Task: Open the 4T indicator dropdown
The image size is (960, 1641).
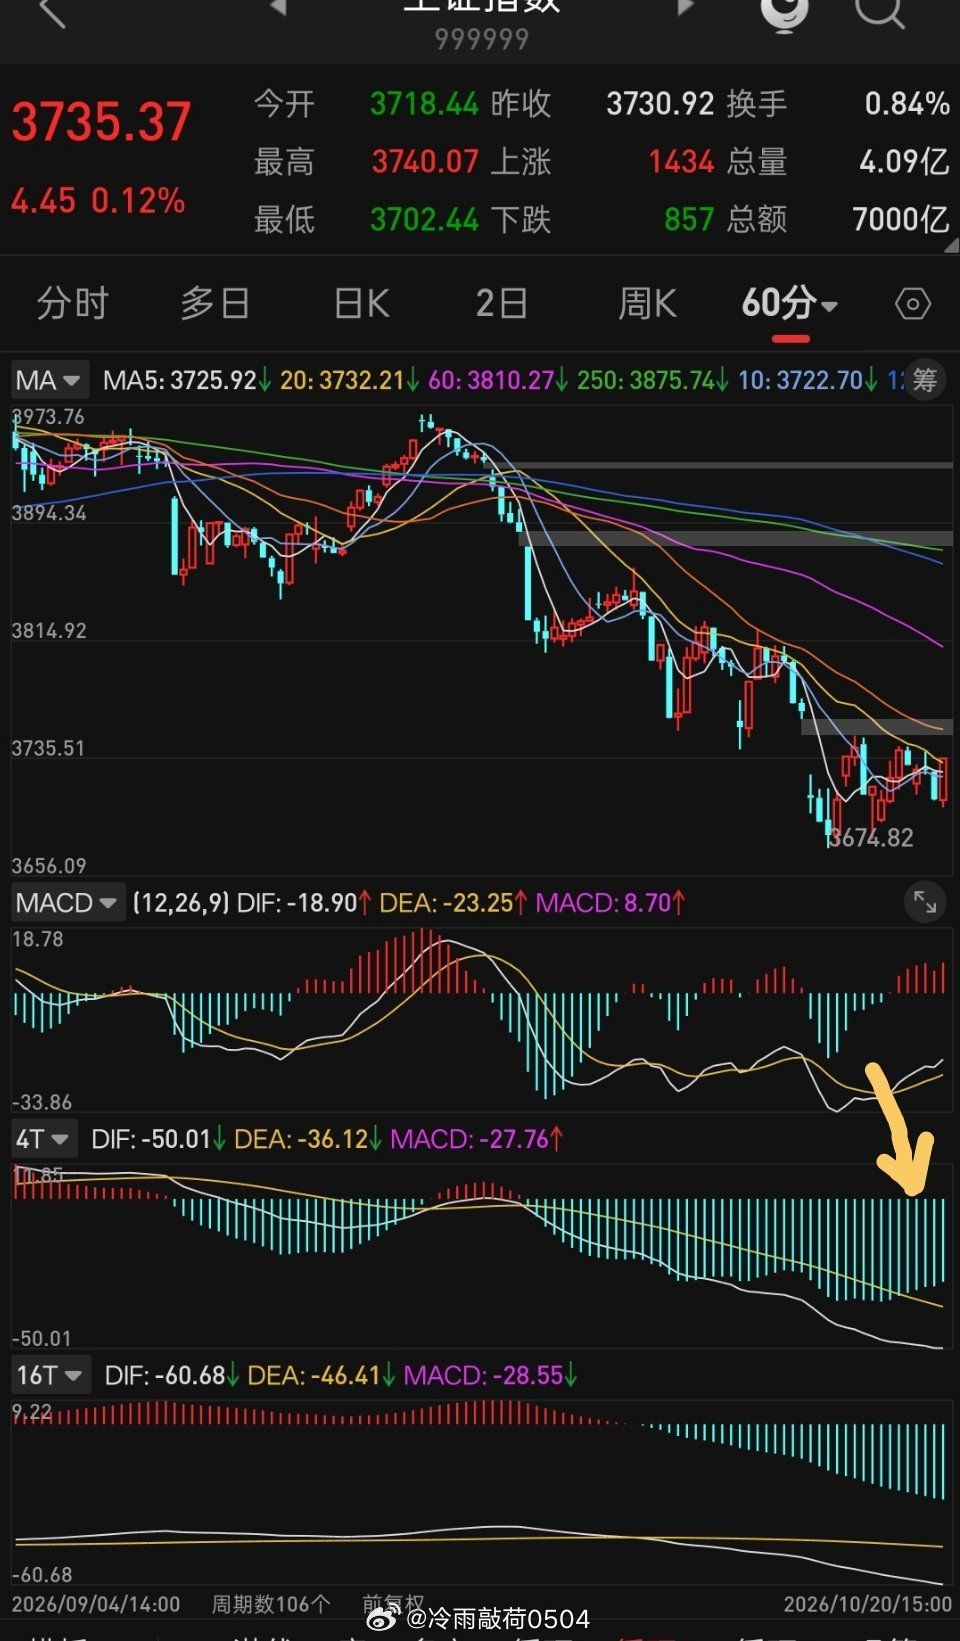Action: coord(43,1139)
